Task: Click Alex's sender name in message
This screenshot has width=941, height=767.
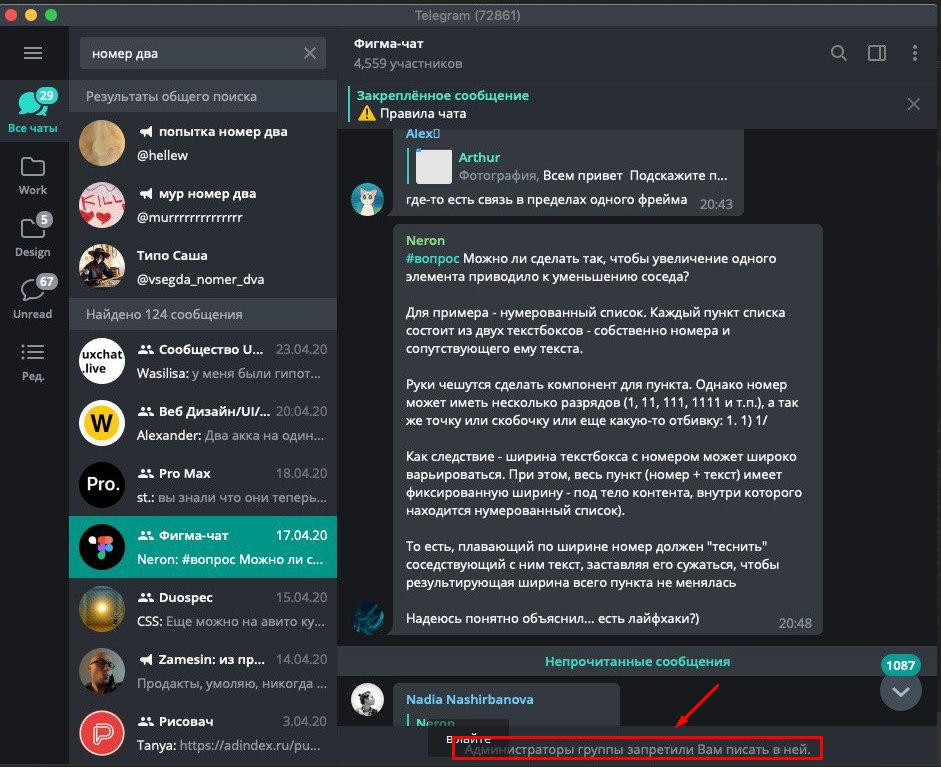Action: (422, 134)
